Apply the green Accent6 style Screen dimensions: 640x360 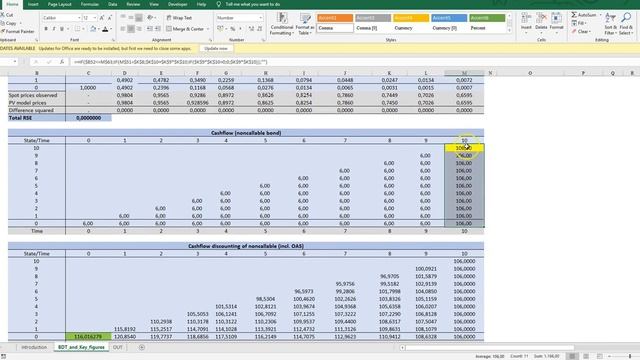[487, 18]
